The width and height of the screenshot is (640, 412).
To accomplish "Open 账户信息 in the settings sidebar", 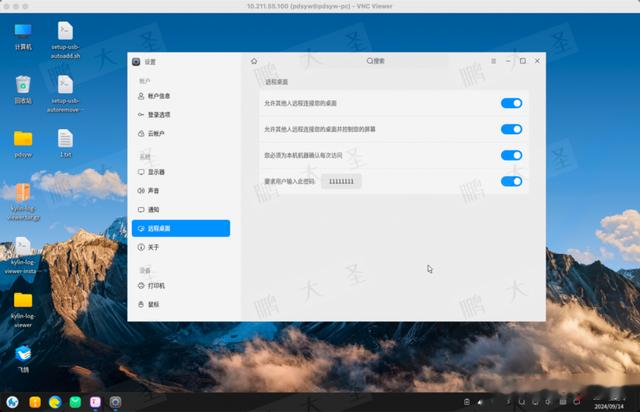I will 181,96.
